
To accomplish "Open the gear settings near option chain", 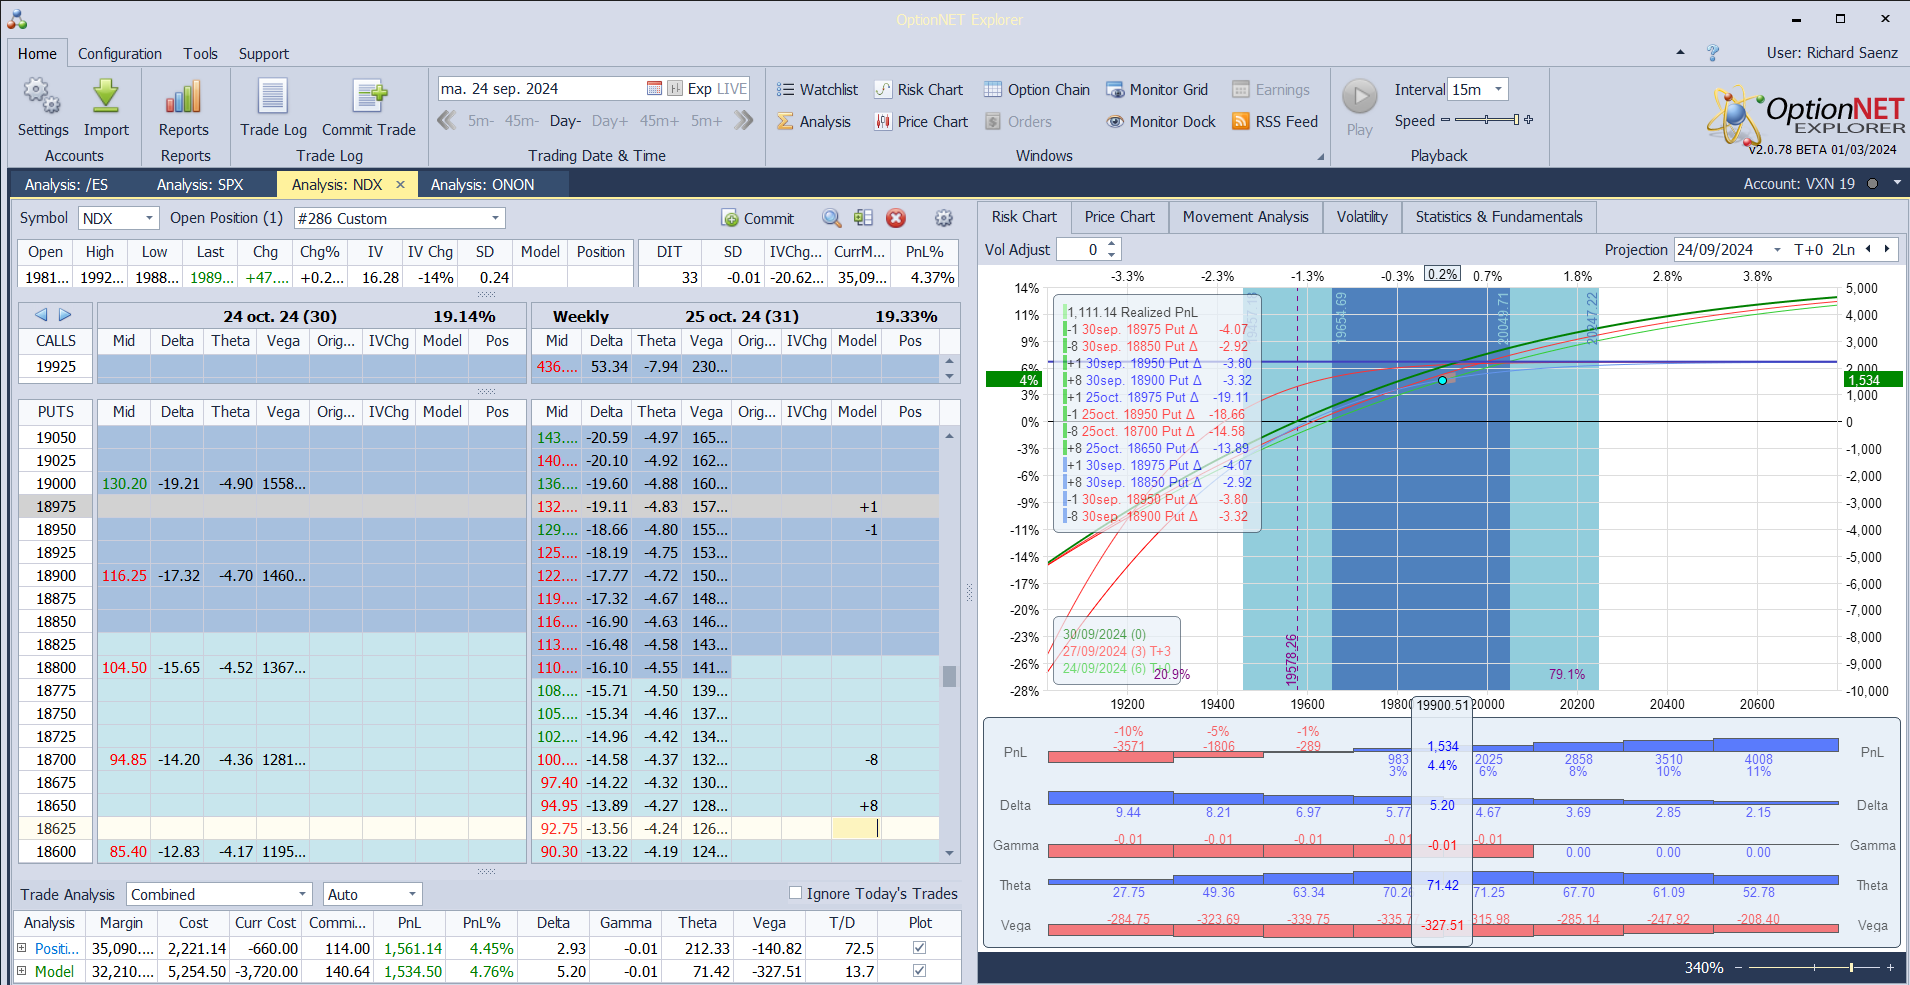I will (943, 218).
